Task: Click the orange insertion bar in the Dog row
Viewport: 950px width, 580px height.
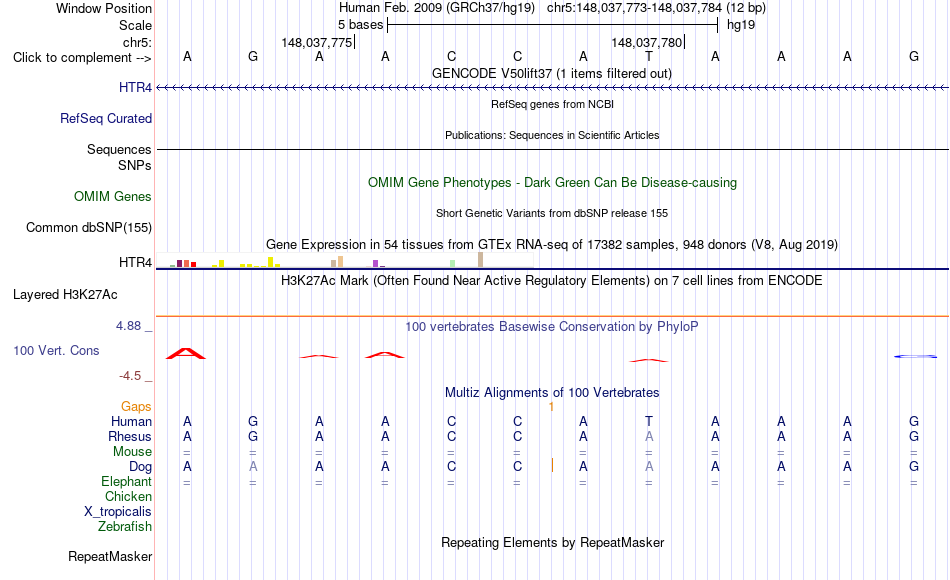Action: [x=552, y=465]
